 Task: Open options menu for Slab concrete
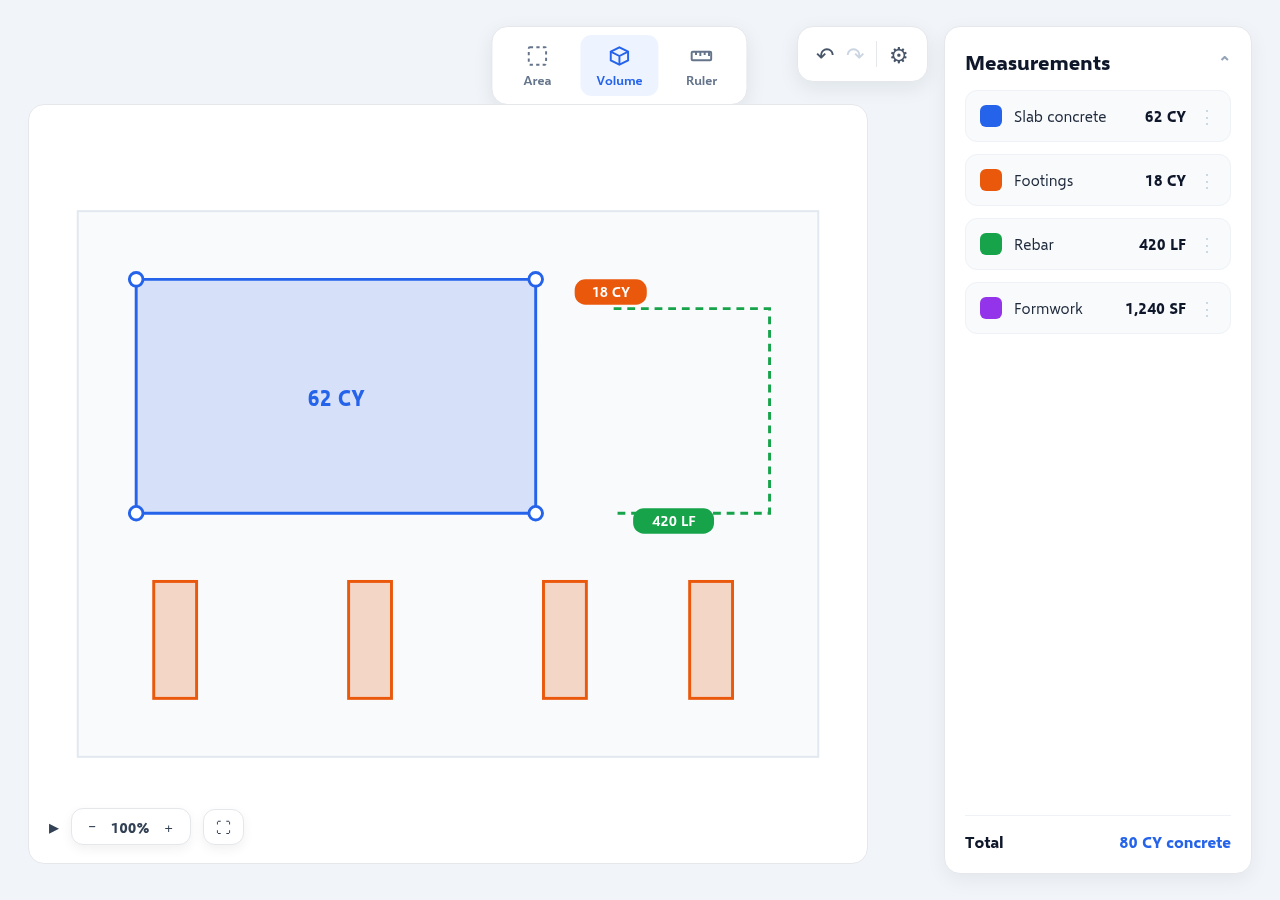[1207, 117]
